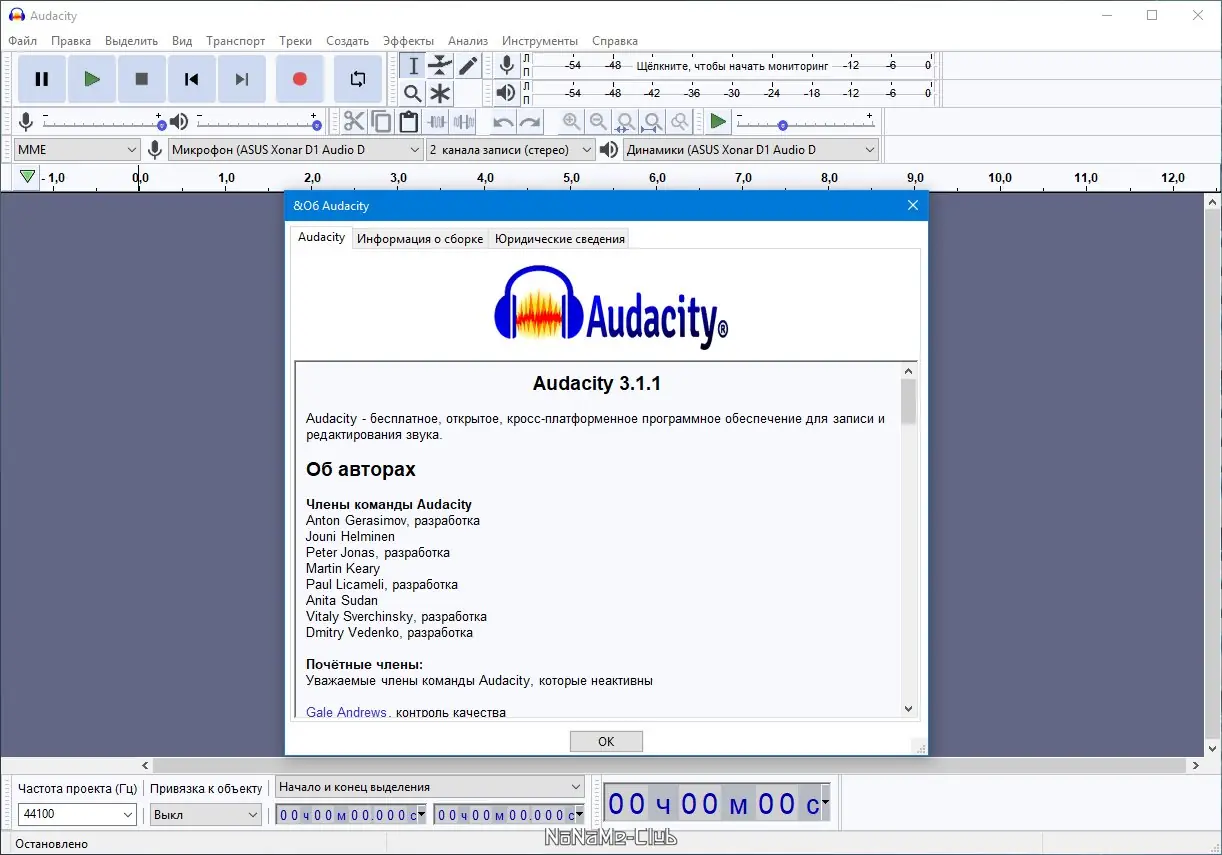Open the Справка menu

[x=615, y=41]
